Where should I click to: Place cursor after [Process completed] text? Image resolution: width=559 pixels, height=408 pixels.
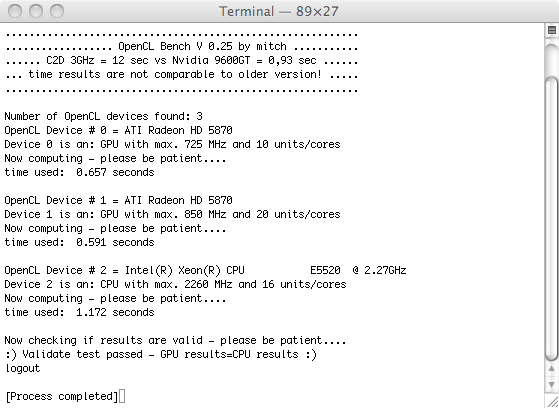click(x=122, y=396)
